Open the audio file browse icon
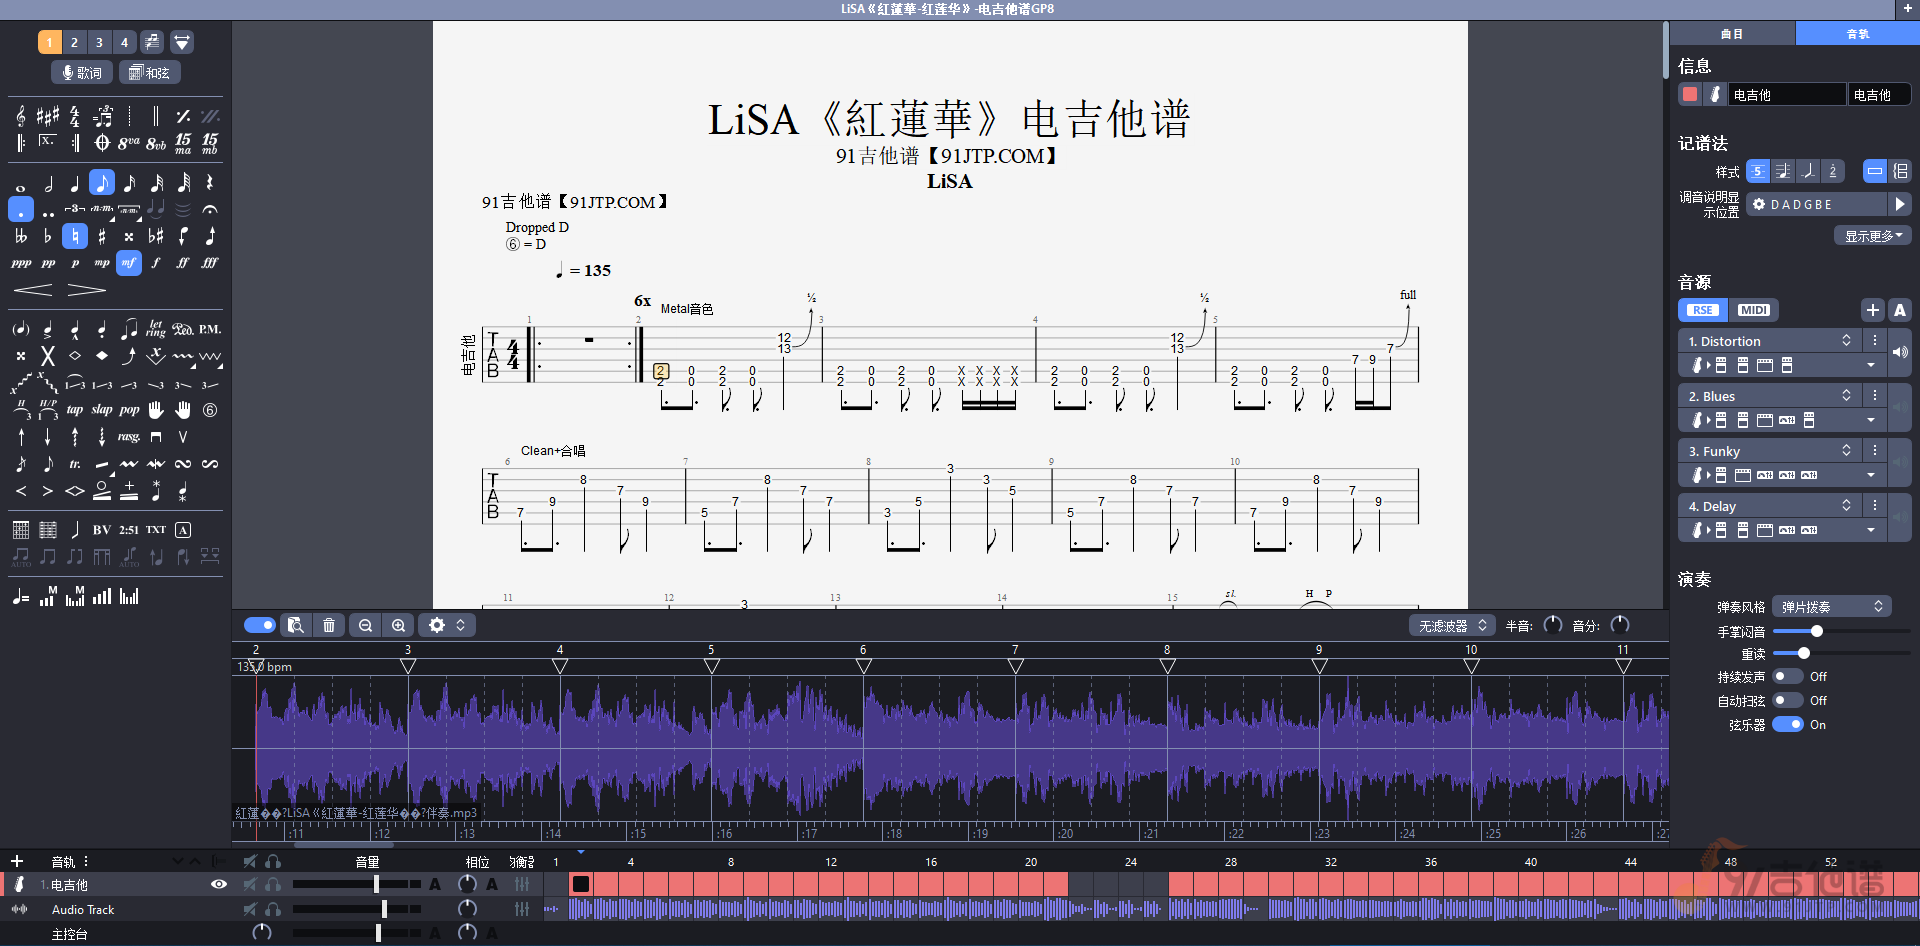Viewport: 1920px width, 946px height. click(x=295, y=625)
